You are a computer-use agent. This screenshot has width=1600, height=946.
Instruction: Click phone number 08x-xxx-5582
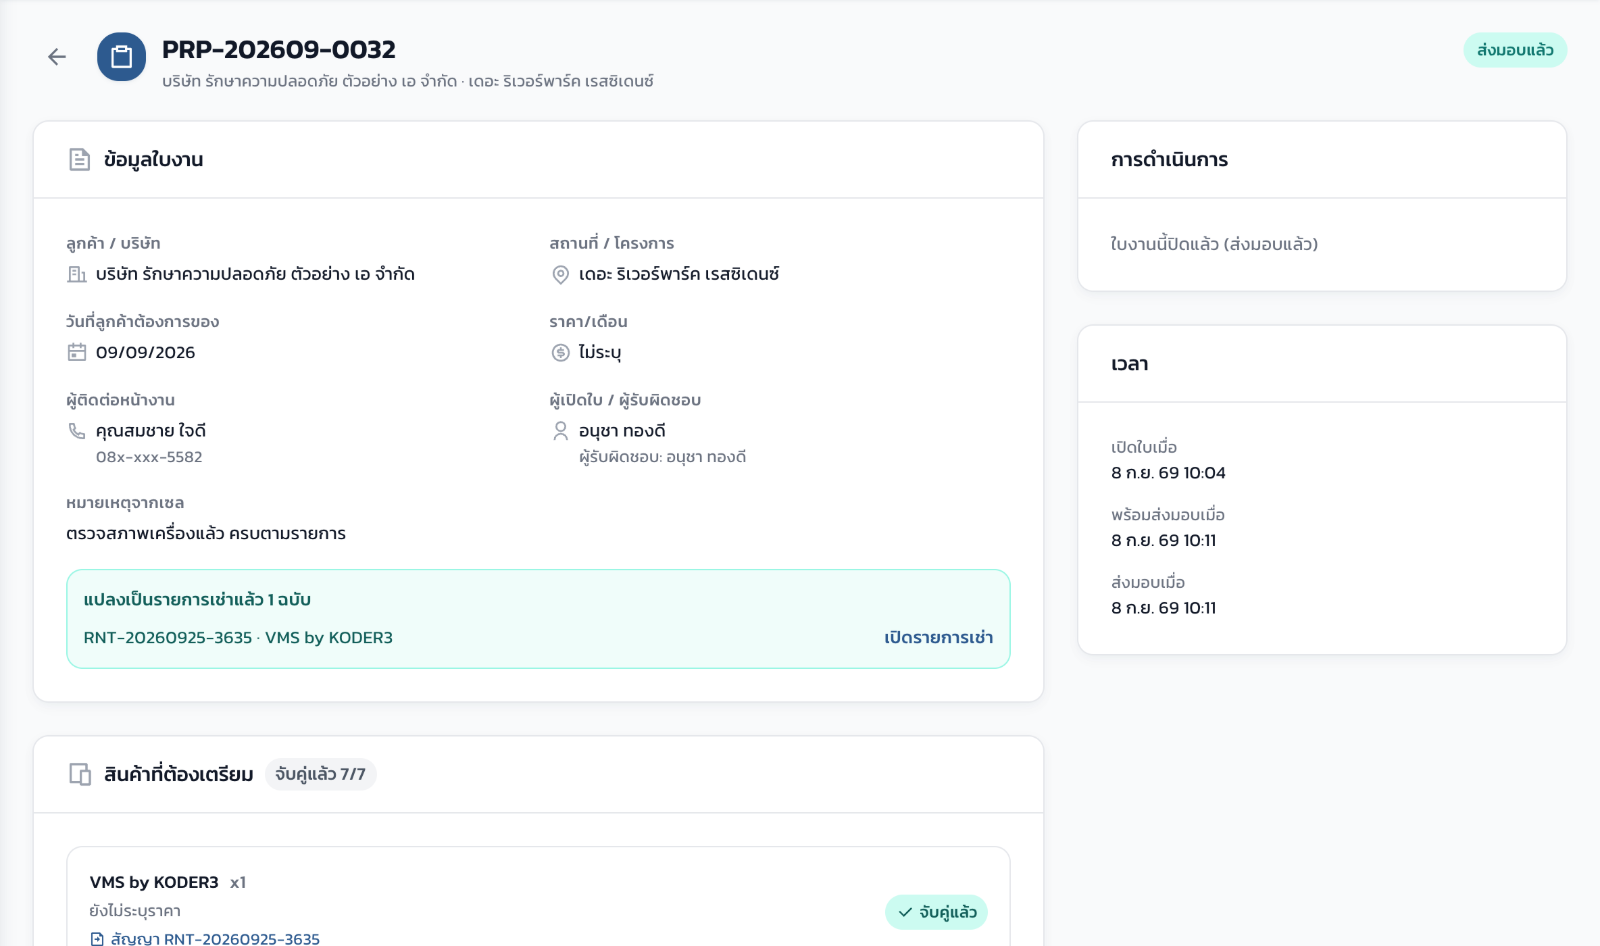click(149, 457)
